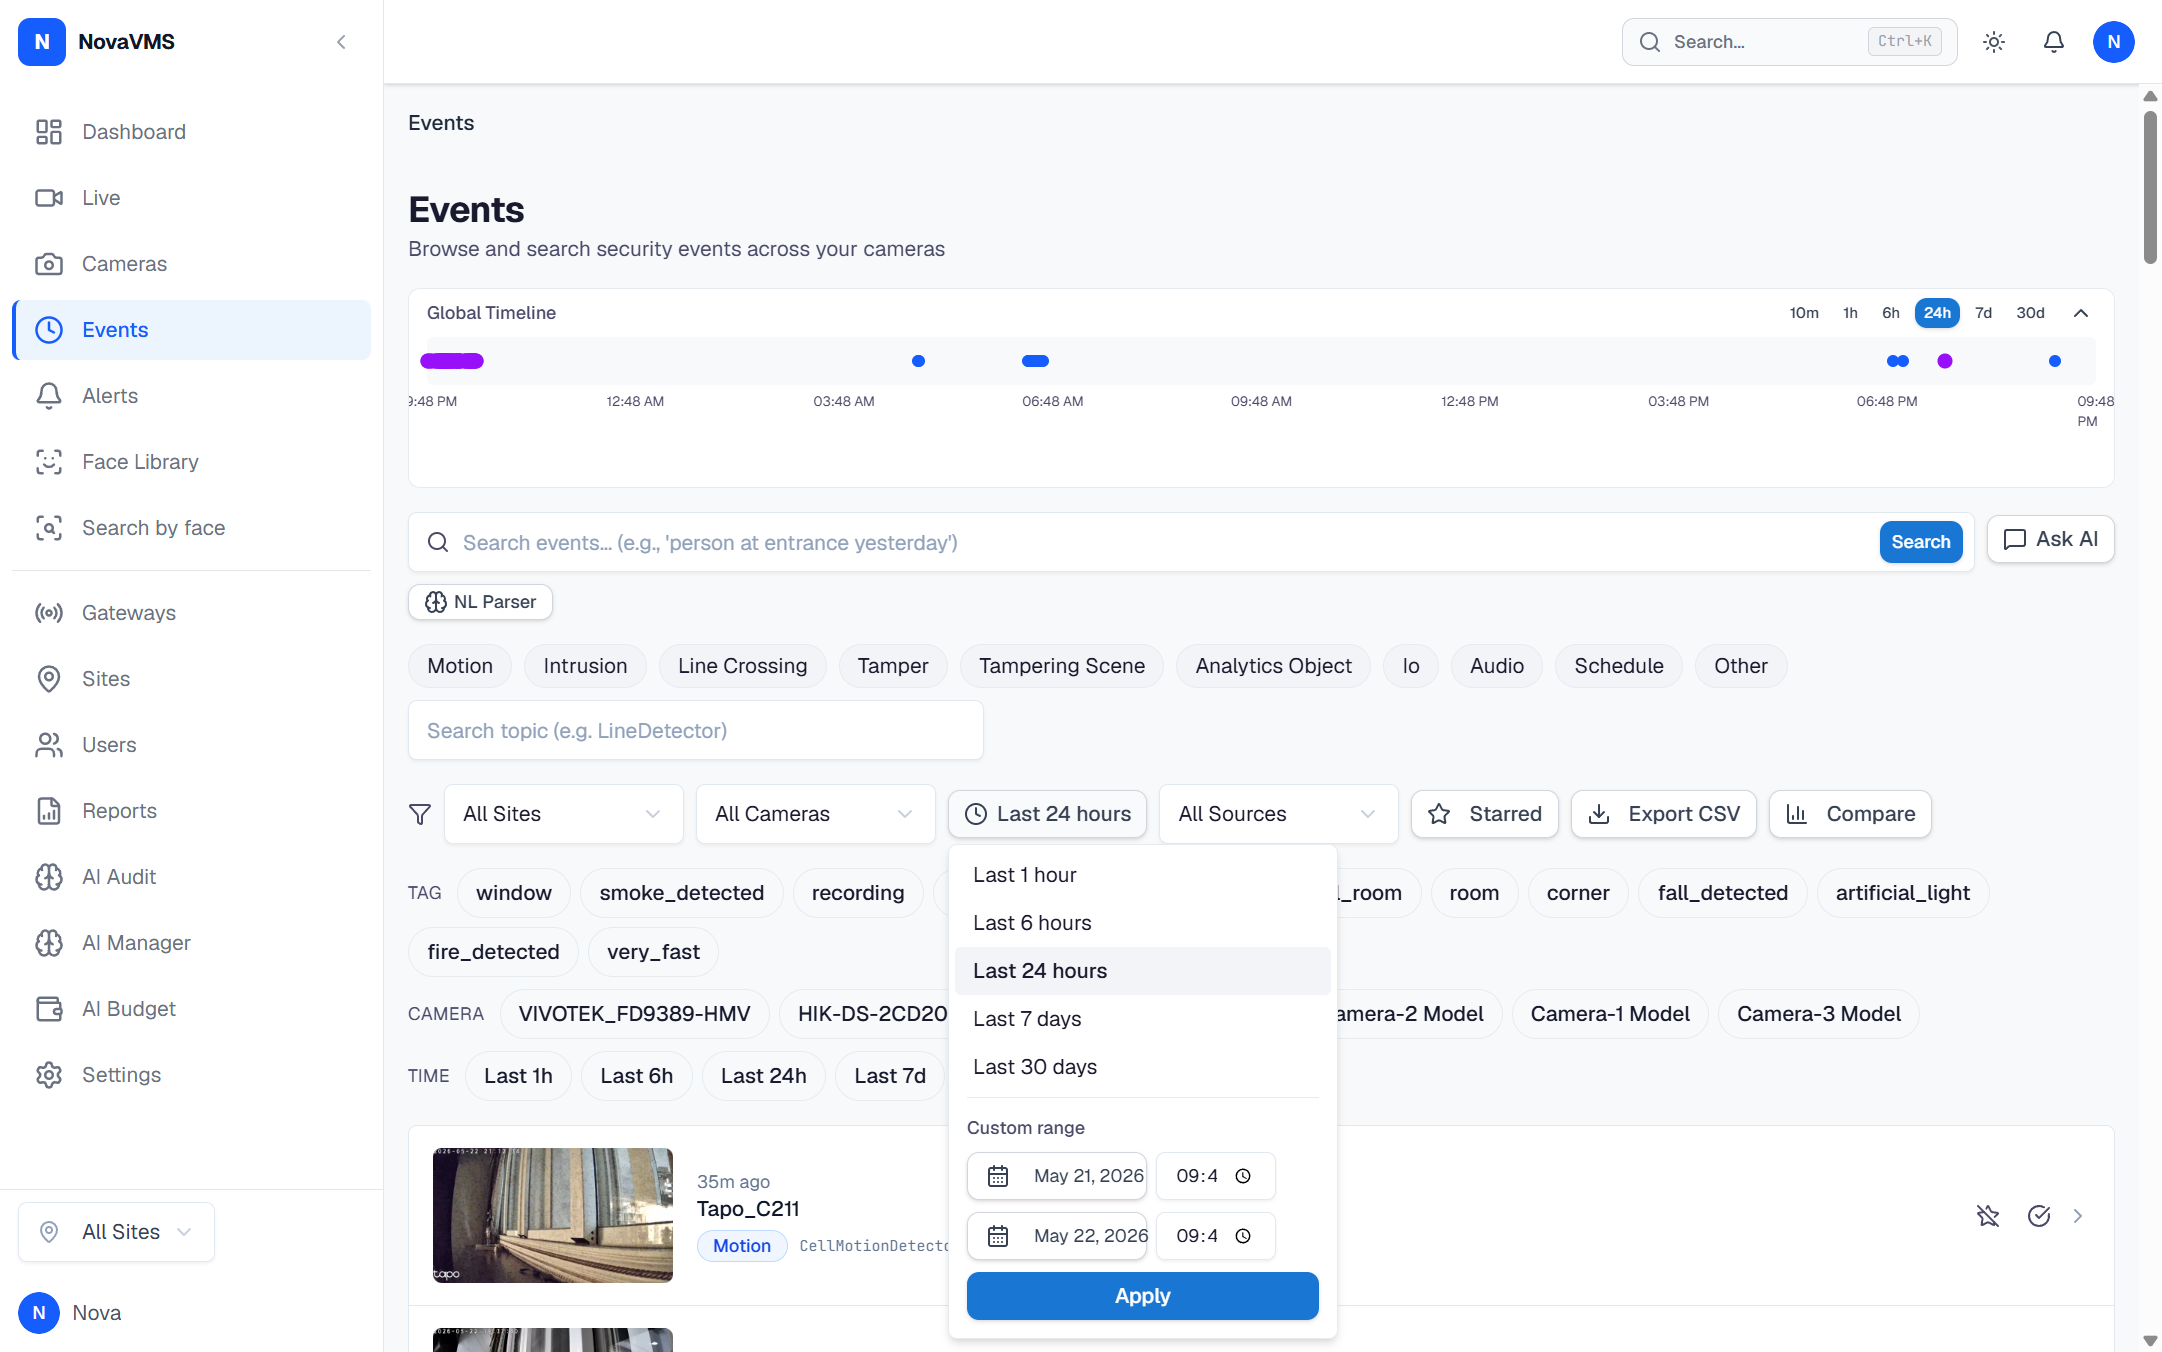Open the May 21, 2026 start date picker

1057,1176
